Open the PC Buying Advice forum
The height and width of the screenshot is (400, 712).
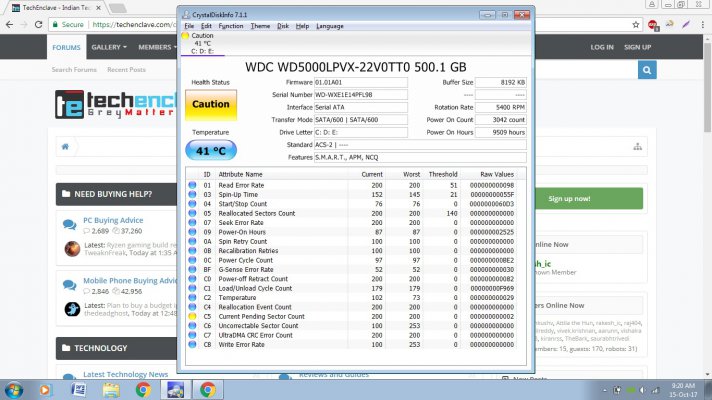113,220
